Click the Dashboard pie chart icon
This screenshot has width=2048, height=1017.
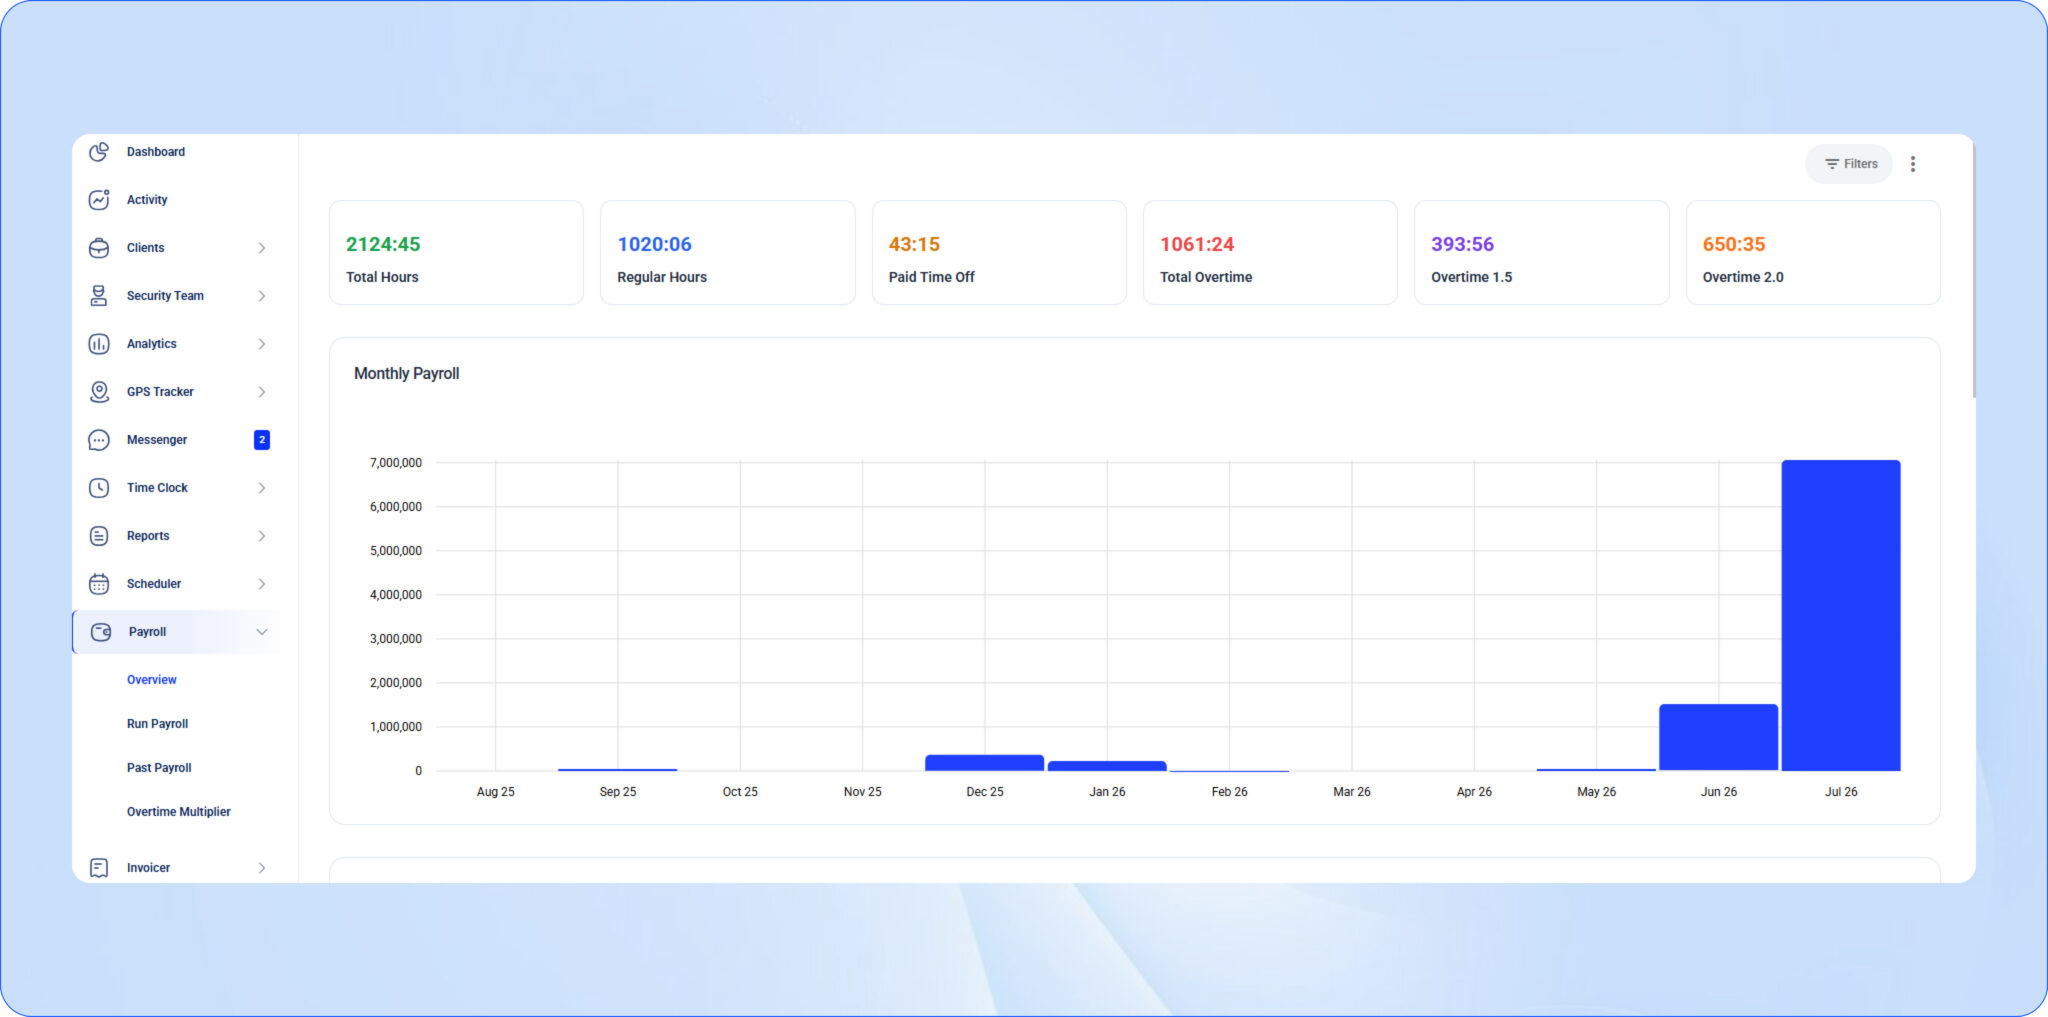[99, 152]
